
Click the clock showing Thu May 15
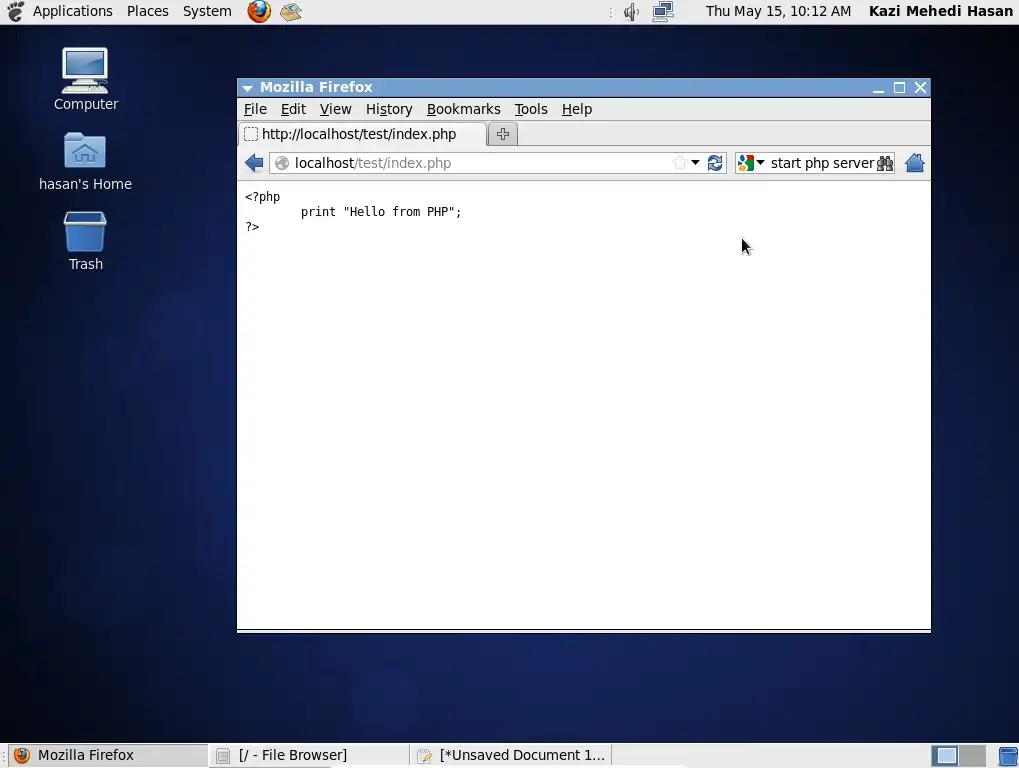(778, 11)
